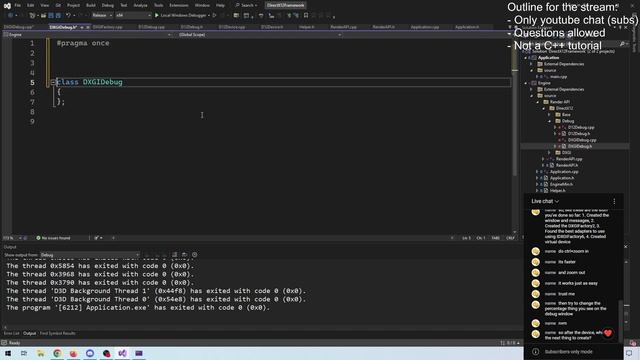Select D12Debug.cpp in Solution Explorer
Viewport: 640px width, 360px height.
tap(581, 127)
